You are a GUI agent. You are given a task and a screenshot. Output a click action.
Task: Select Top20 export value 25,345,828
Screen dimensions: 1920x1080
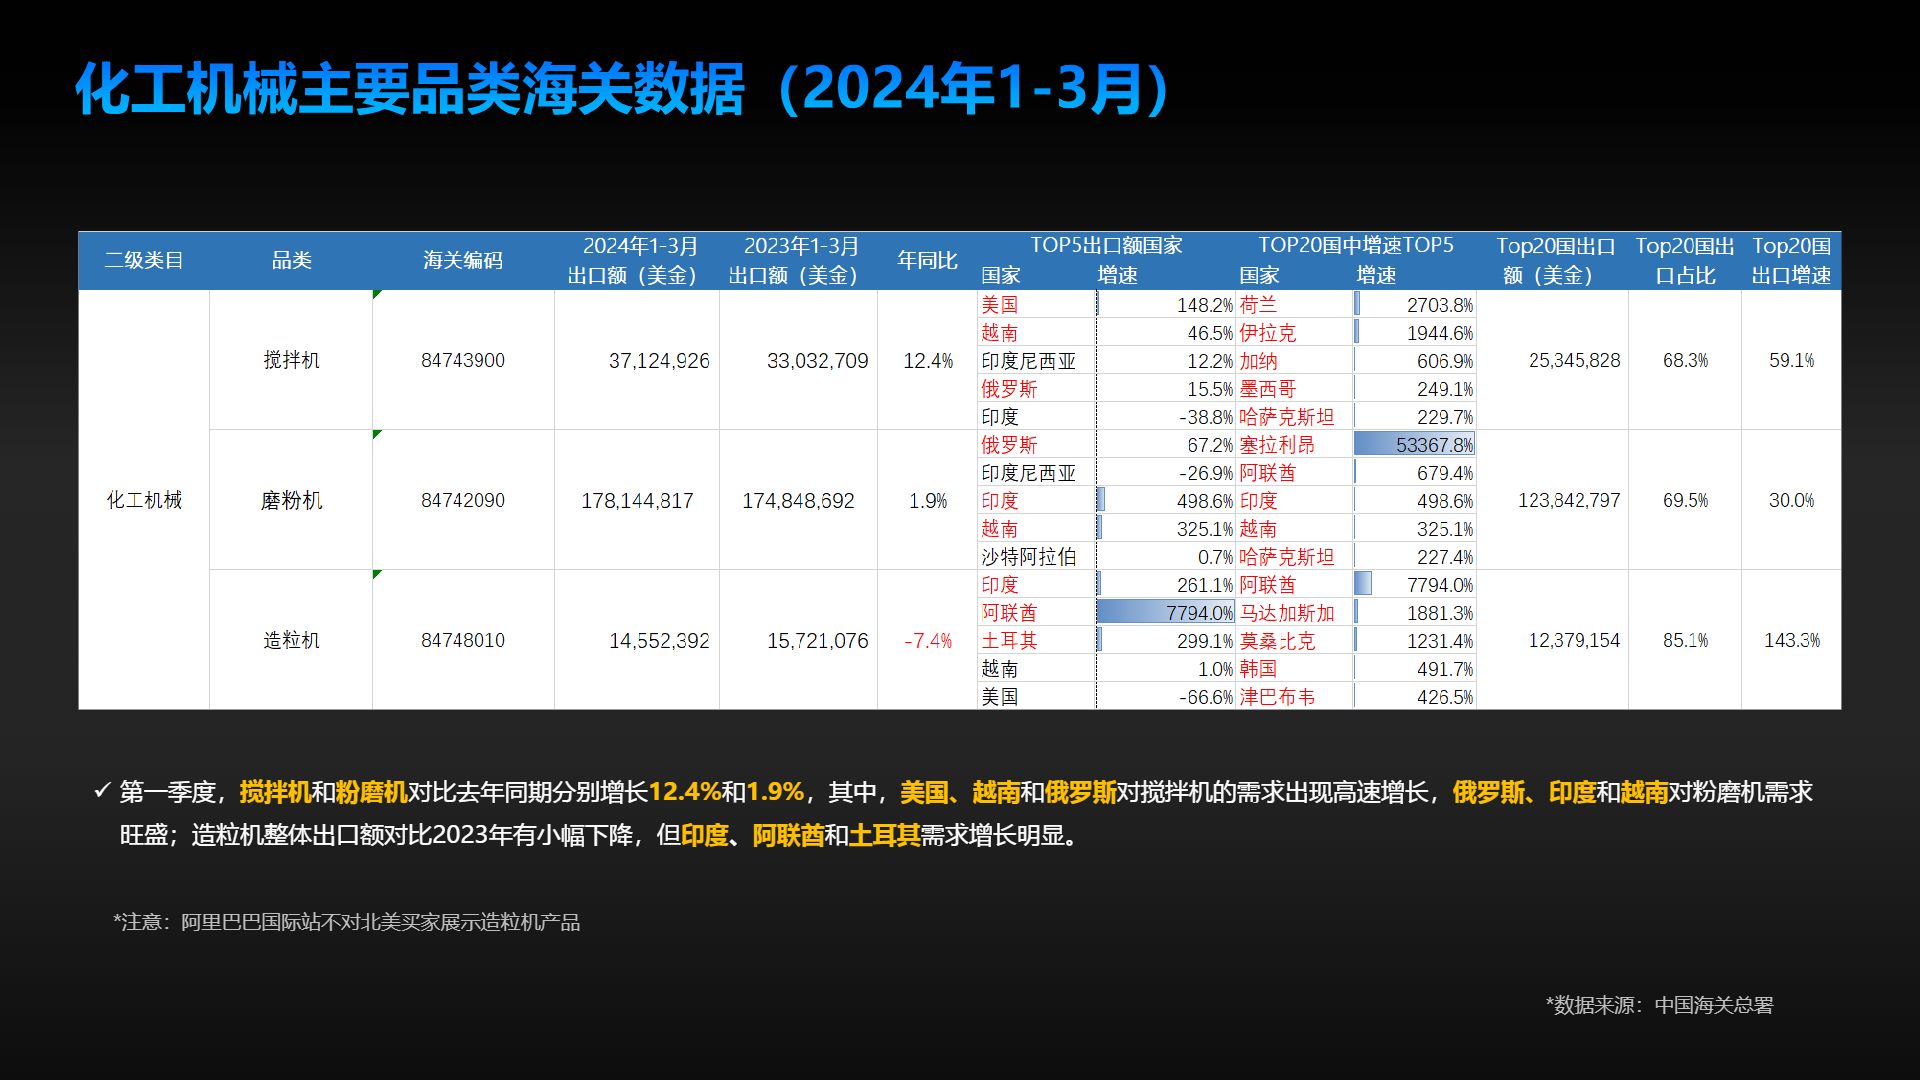tap(1574, 360)
